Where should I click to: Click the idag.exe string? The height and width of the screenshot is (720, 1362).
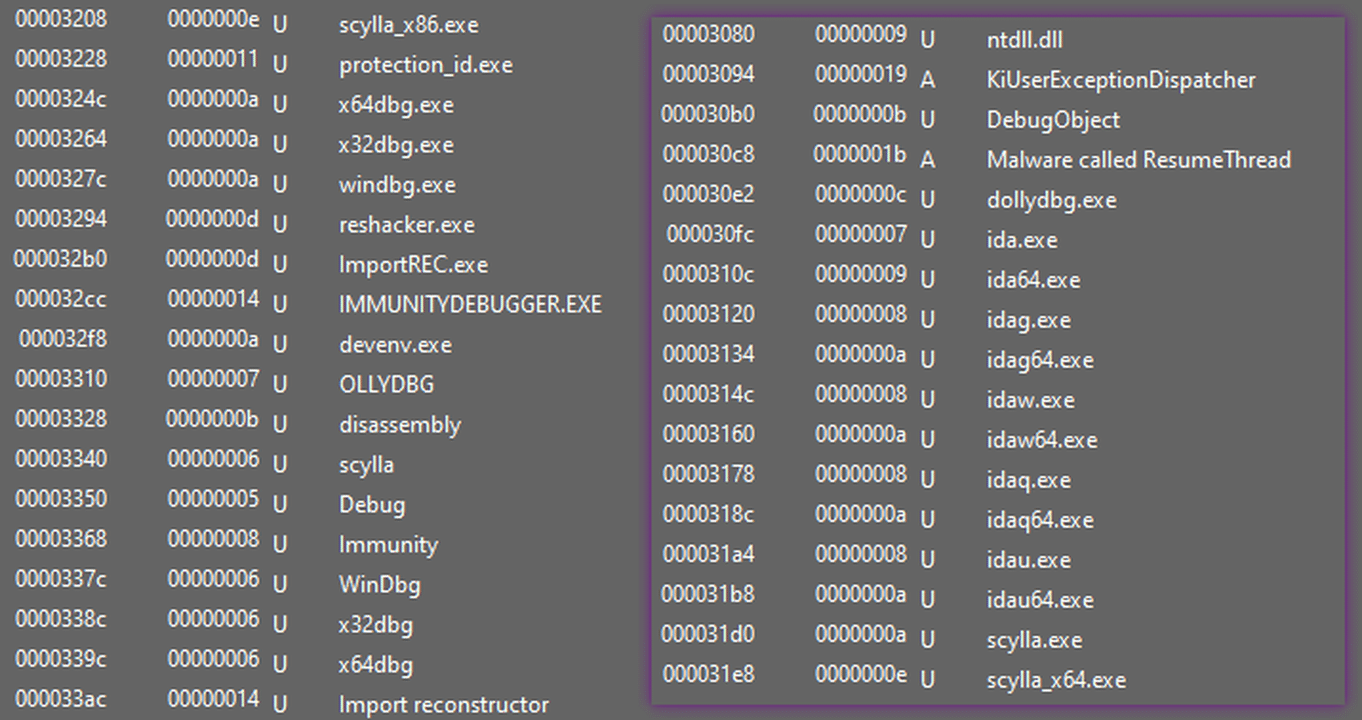click(1028, 320)
